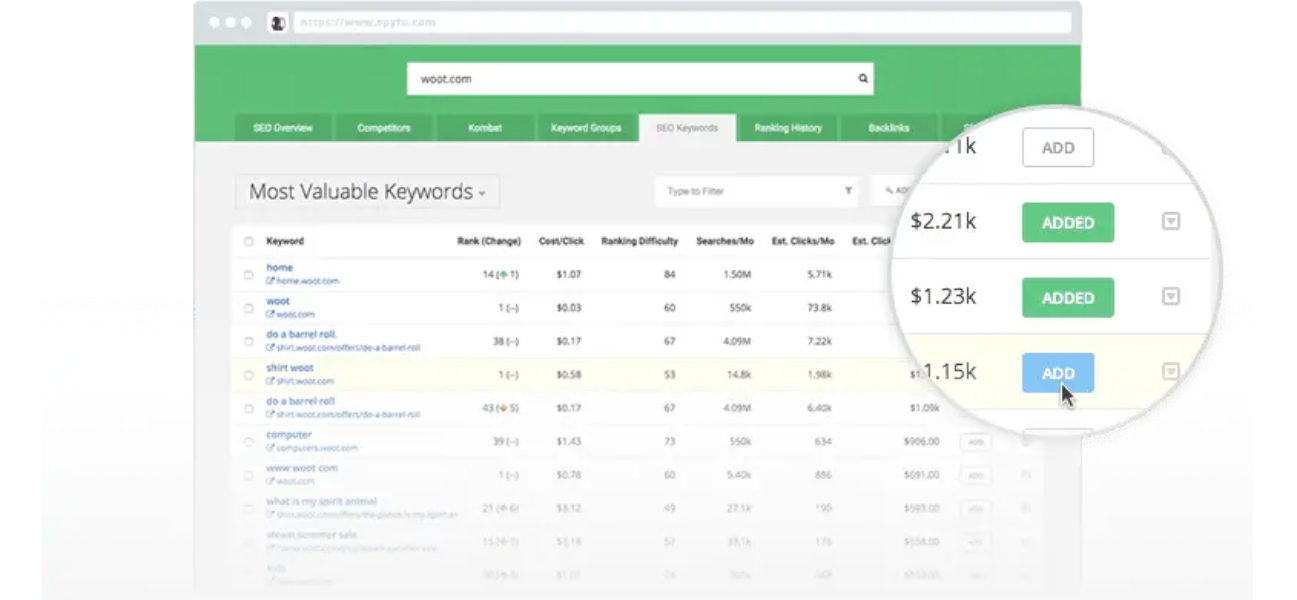Open the Competitors tab
1297x600 pixels.
click(384, 128)
